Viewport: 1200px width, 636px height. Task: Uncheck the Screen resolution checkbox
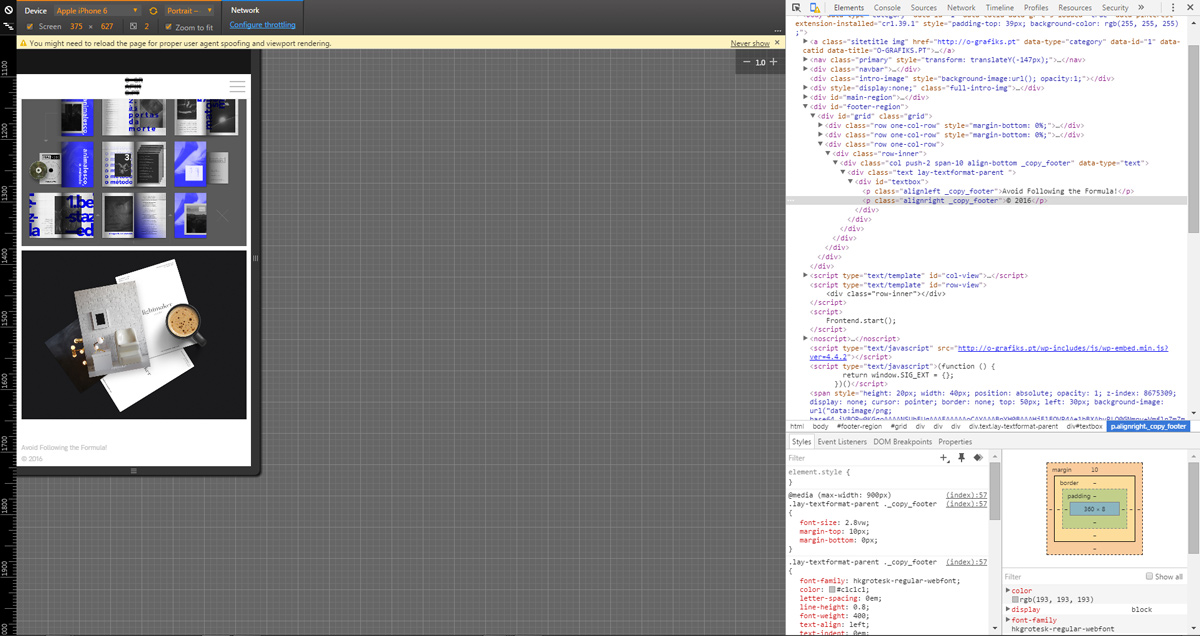coord(29,26)
